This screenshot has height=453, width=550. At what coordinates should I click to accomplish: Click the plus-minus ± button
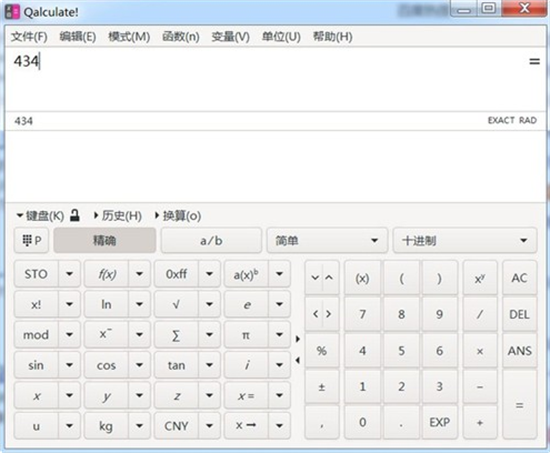[x=322, y=387]
